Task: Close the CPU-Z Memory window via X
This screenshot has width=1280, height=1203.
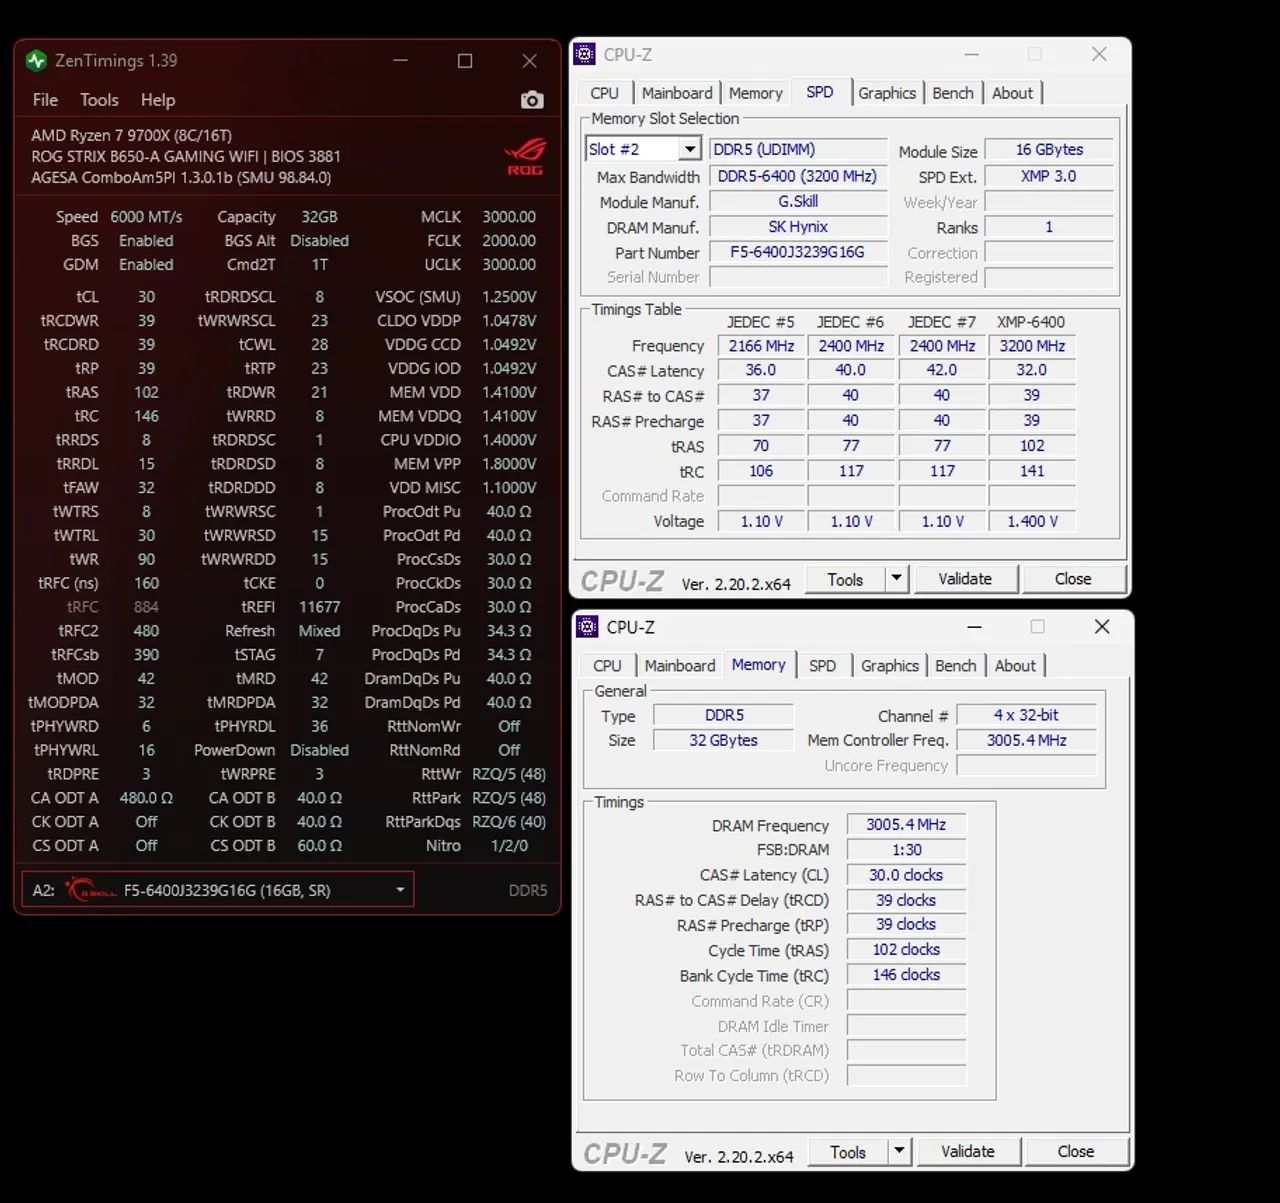Action: pos(1102,626)
